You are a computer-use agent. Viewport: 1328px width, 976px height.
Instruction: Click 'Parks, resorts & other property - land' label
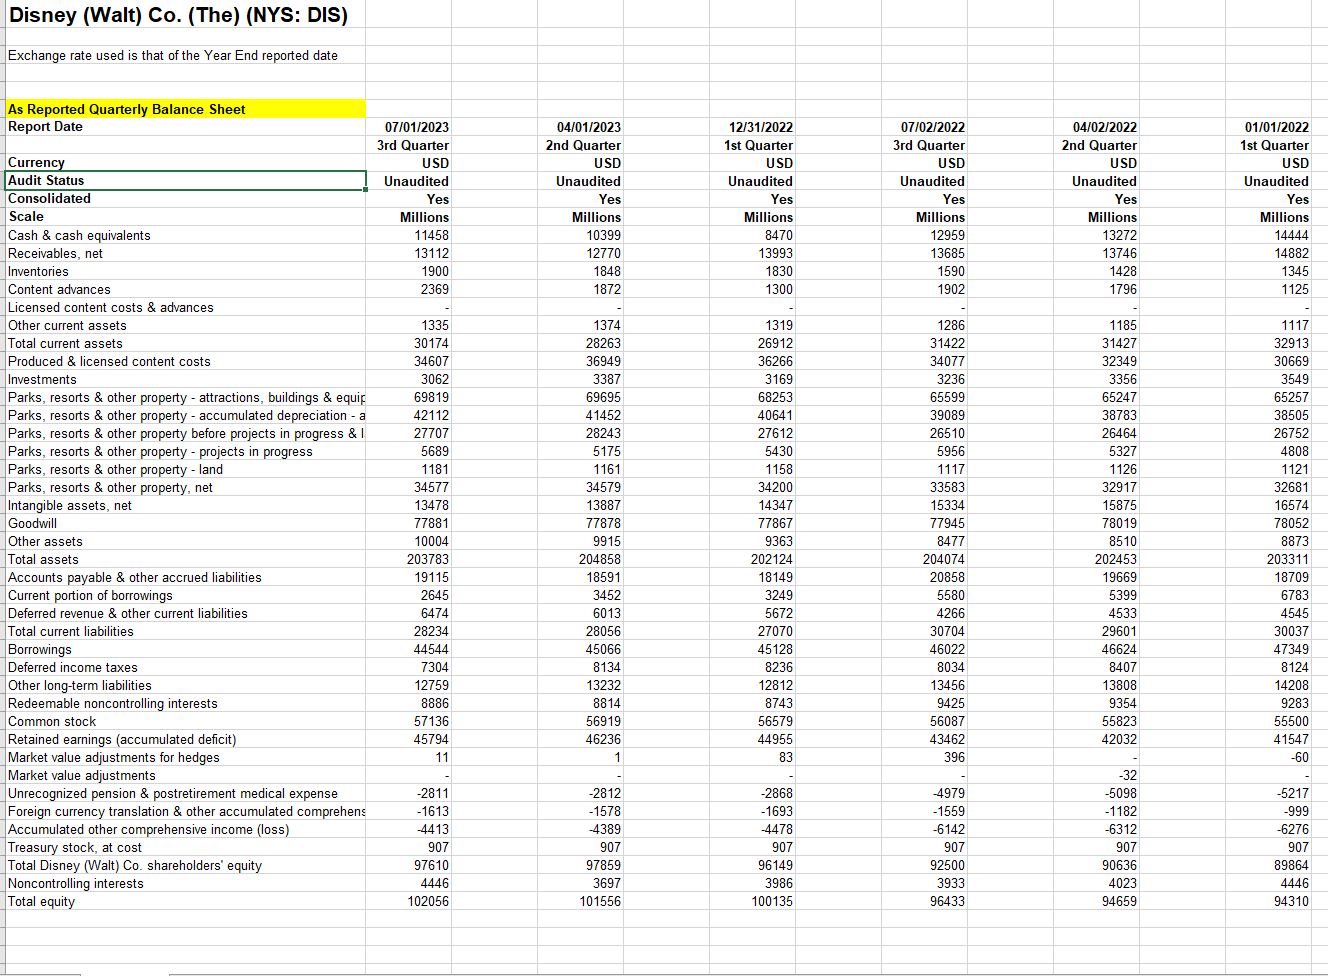(116, 469)
